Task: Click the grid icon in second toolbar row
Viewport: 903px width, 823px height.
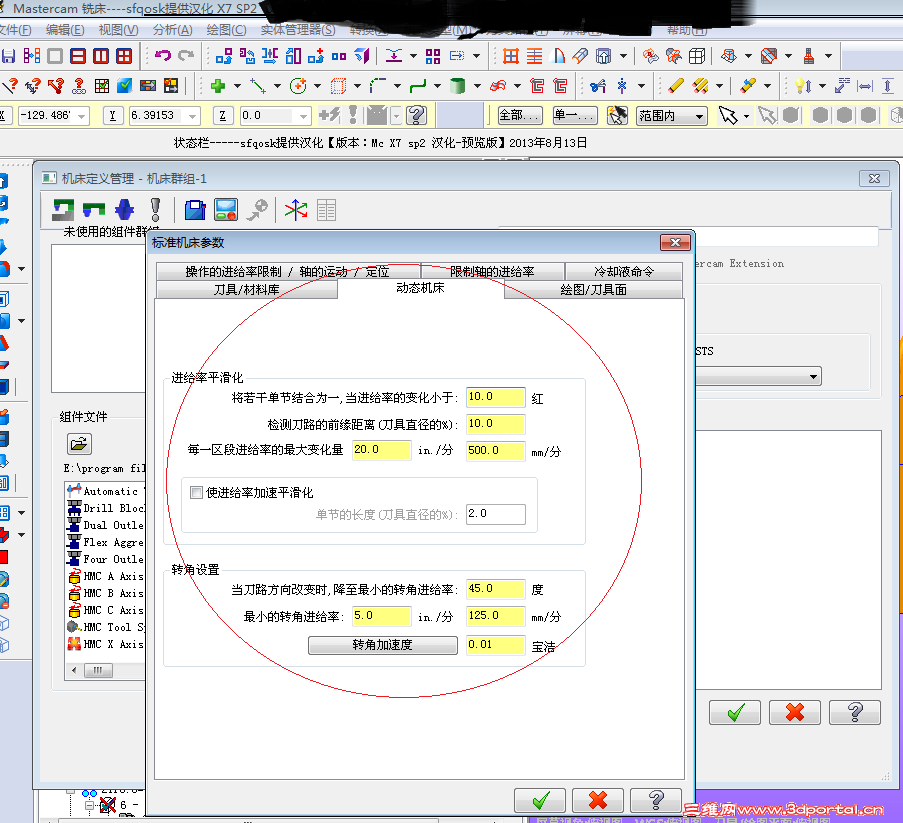Action: (101, 86)
